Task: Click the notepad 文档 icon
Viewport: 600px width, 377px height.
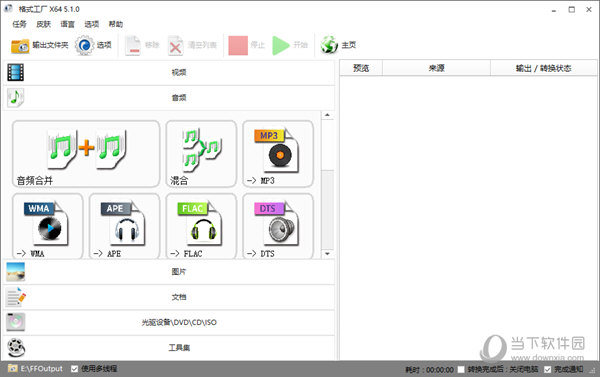Action: [16, 297]
